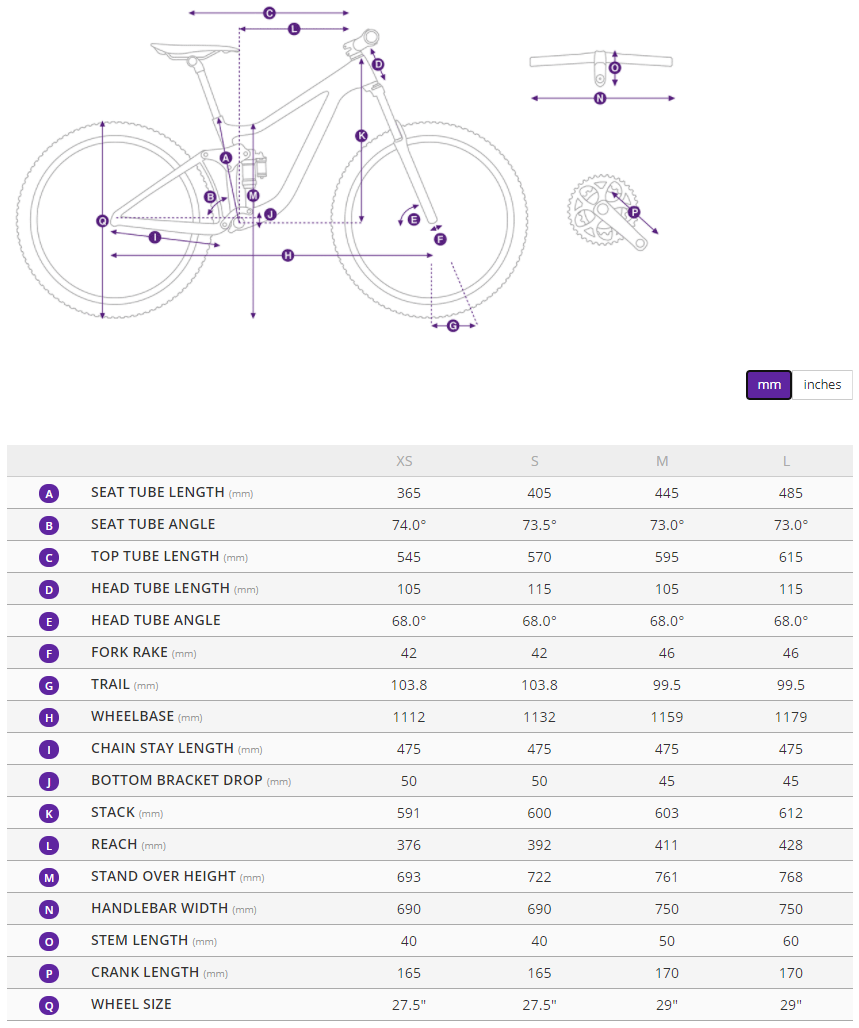This screenshot has width=859, height=1028.
Task: Click the N icon beside Handlebar Width
Action: click(x=49, y=909)
